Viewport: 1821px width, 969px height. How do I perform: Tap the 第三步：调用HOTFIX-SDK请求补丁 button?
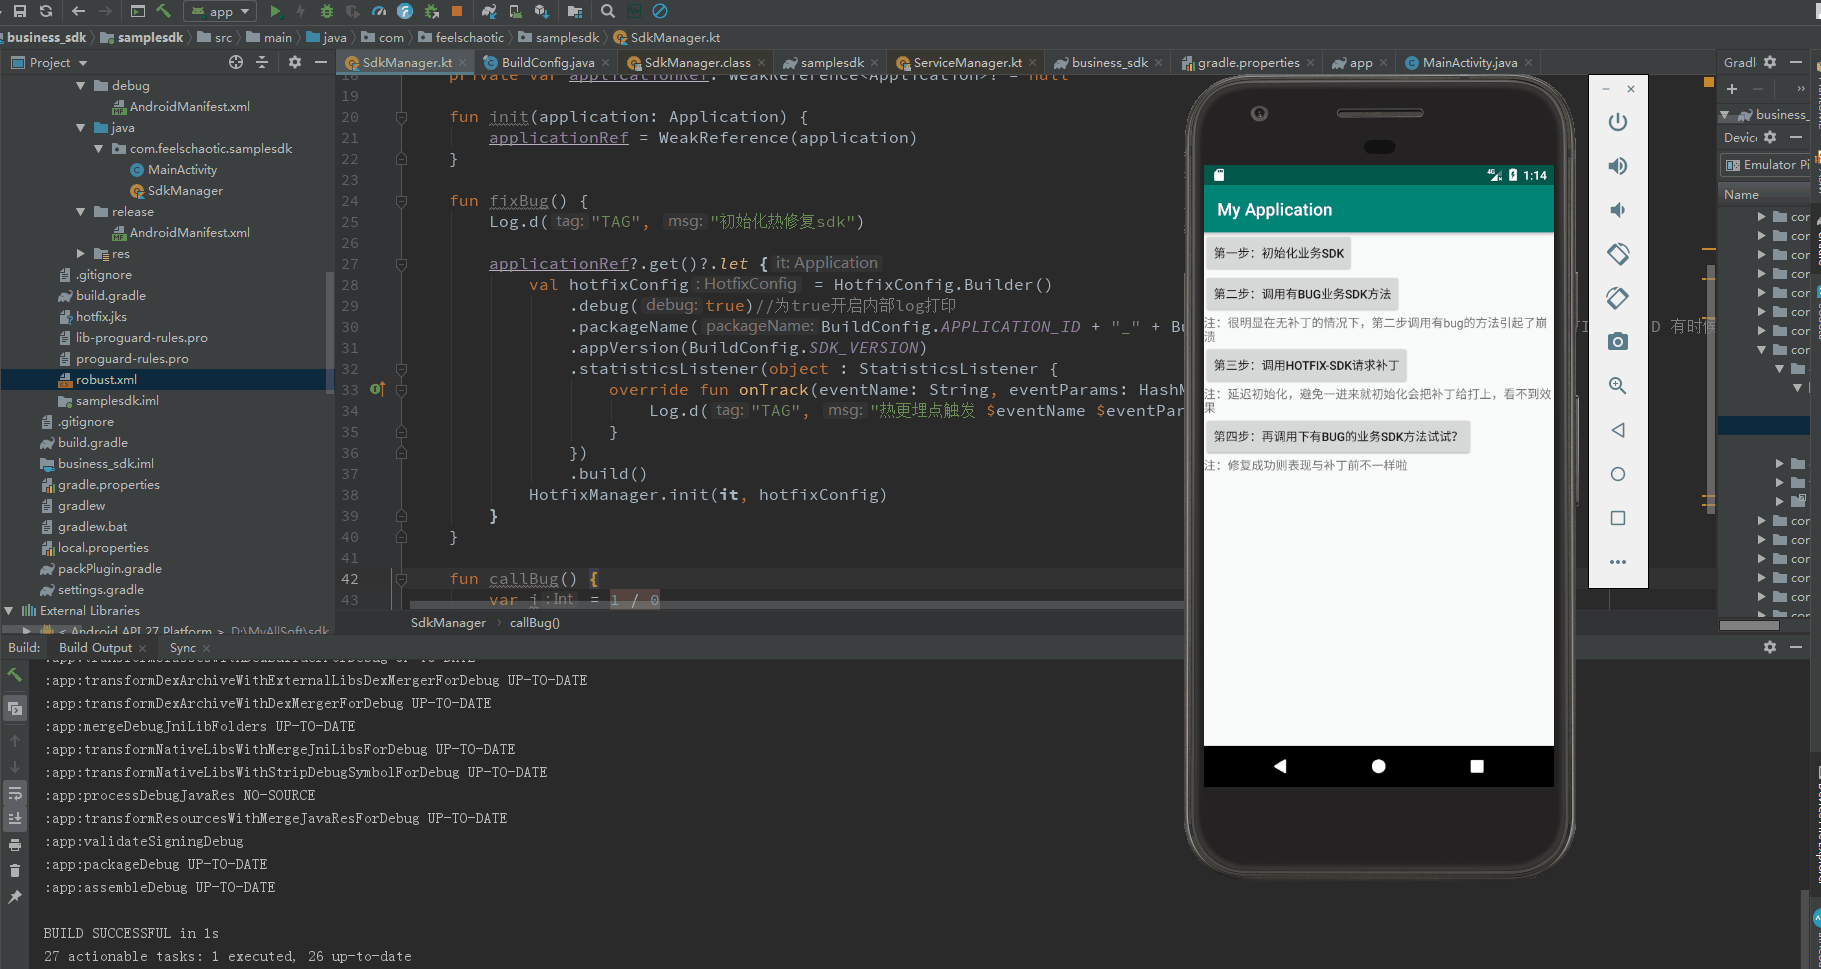point(1306,366)
